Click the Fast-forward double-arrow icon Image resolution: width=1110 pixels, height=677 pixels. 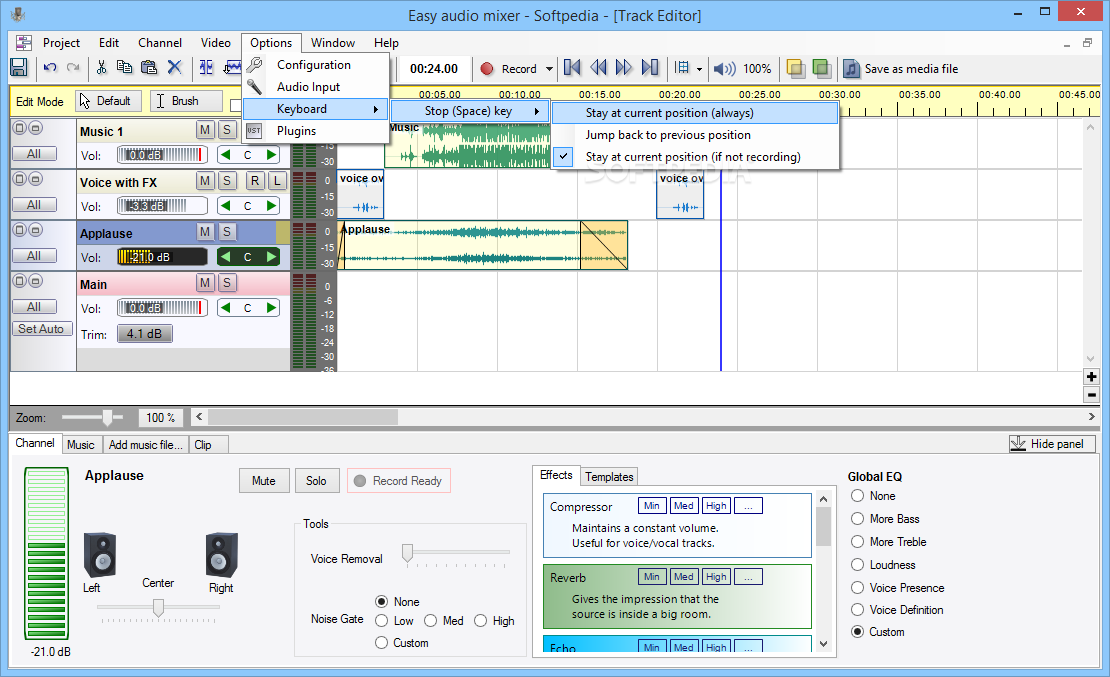pos(624,68)
